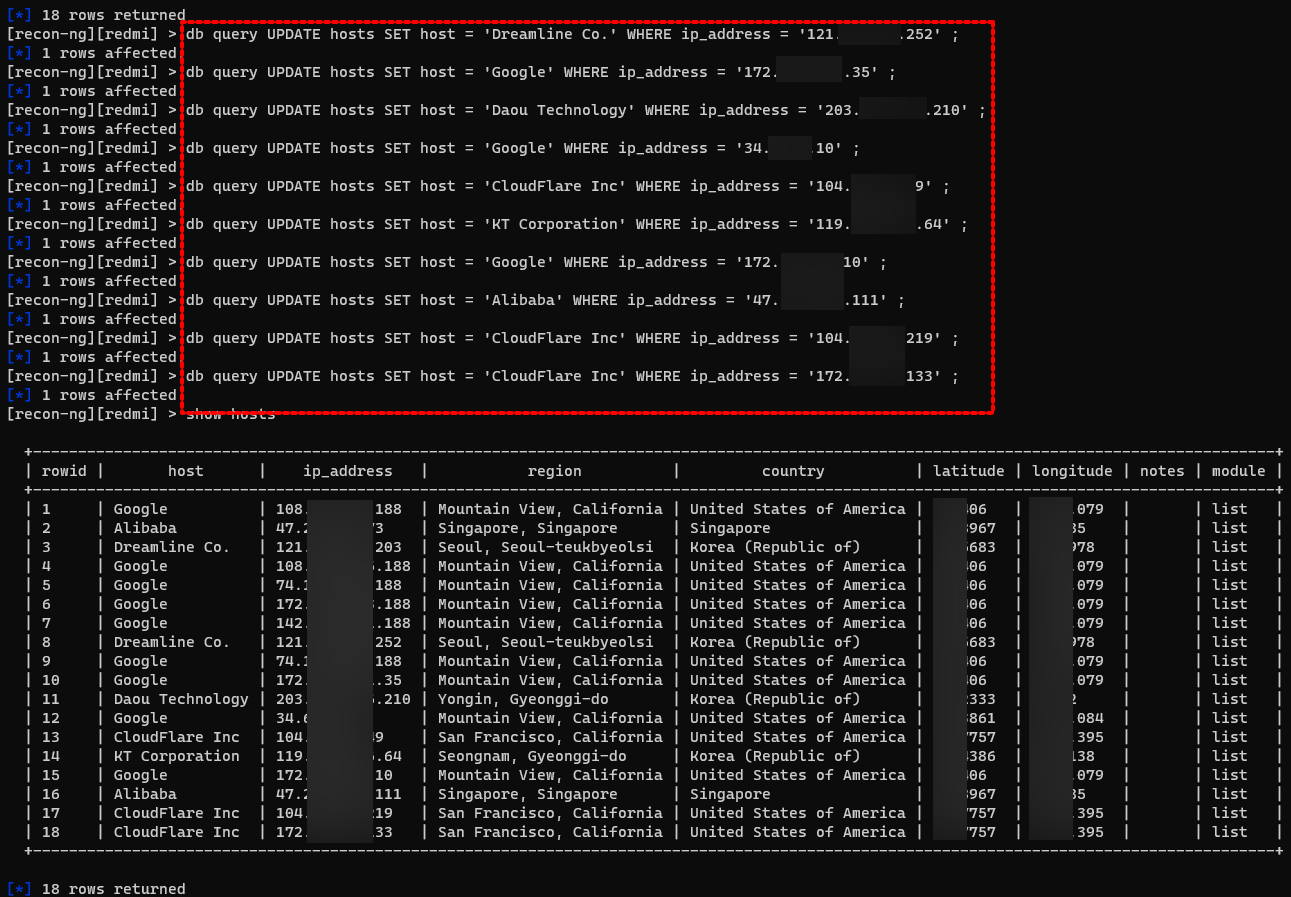Select 'CloudFlare Inc' host cell in row 13
The image size is (1291, 897).
tap(176, 737)
